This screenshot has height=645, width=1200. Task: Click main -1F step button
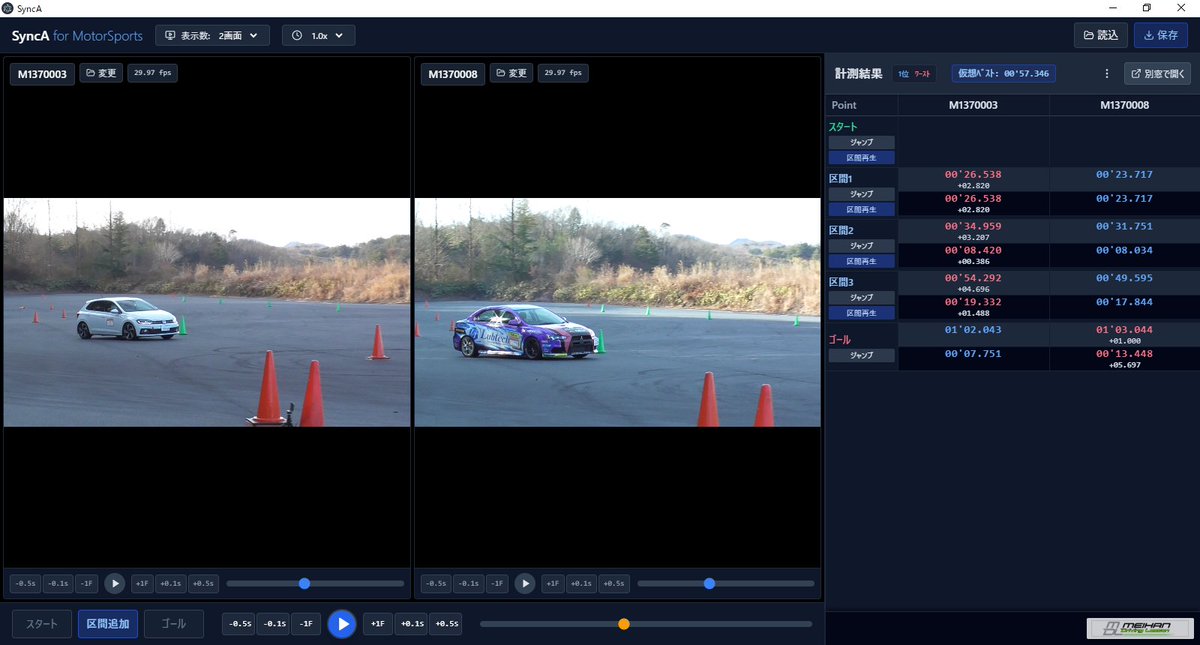click(x=306, y=624)
